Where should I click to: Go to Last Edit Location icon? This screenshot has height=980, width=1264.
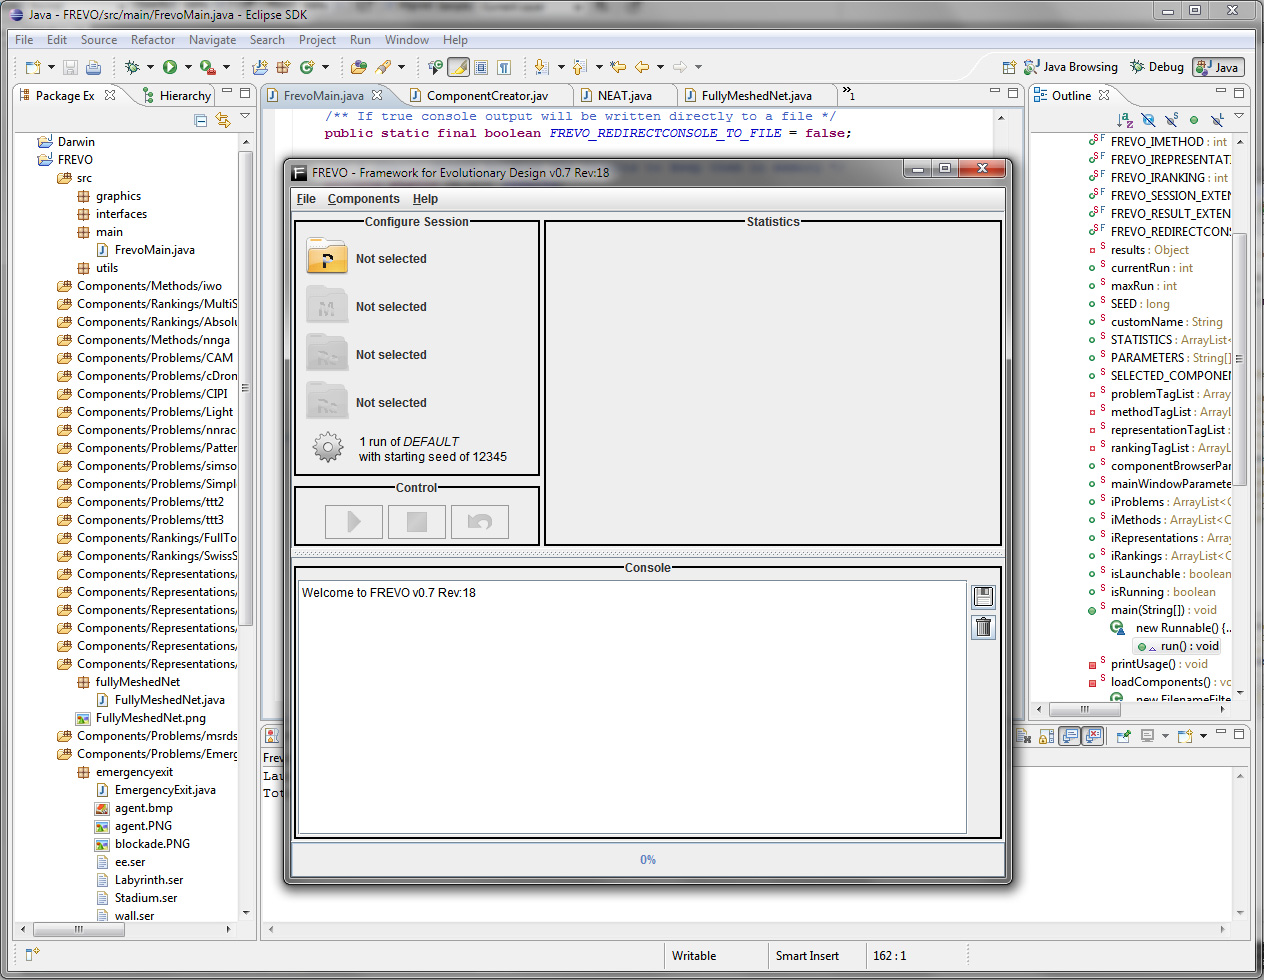pos(618,67)
